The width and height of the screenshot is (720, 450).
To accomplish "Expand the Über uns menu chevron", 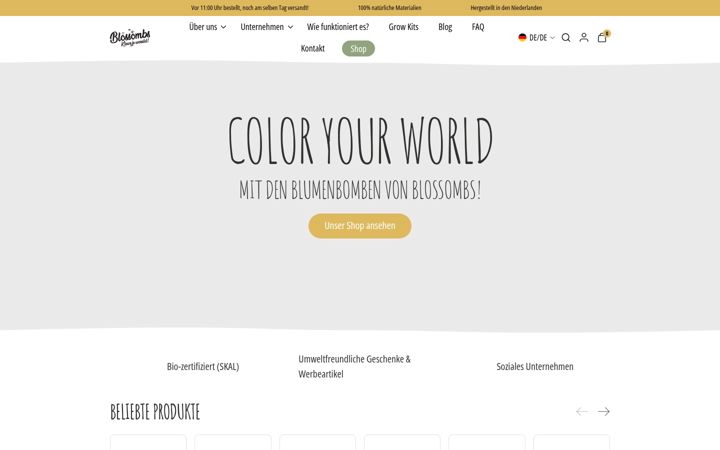I will 224,27.
